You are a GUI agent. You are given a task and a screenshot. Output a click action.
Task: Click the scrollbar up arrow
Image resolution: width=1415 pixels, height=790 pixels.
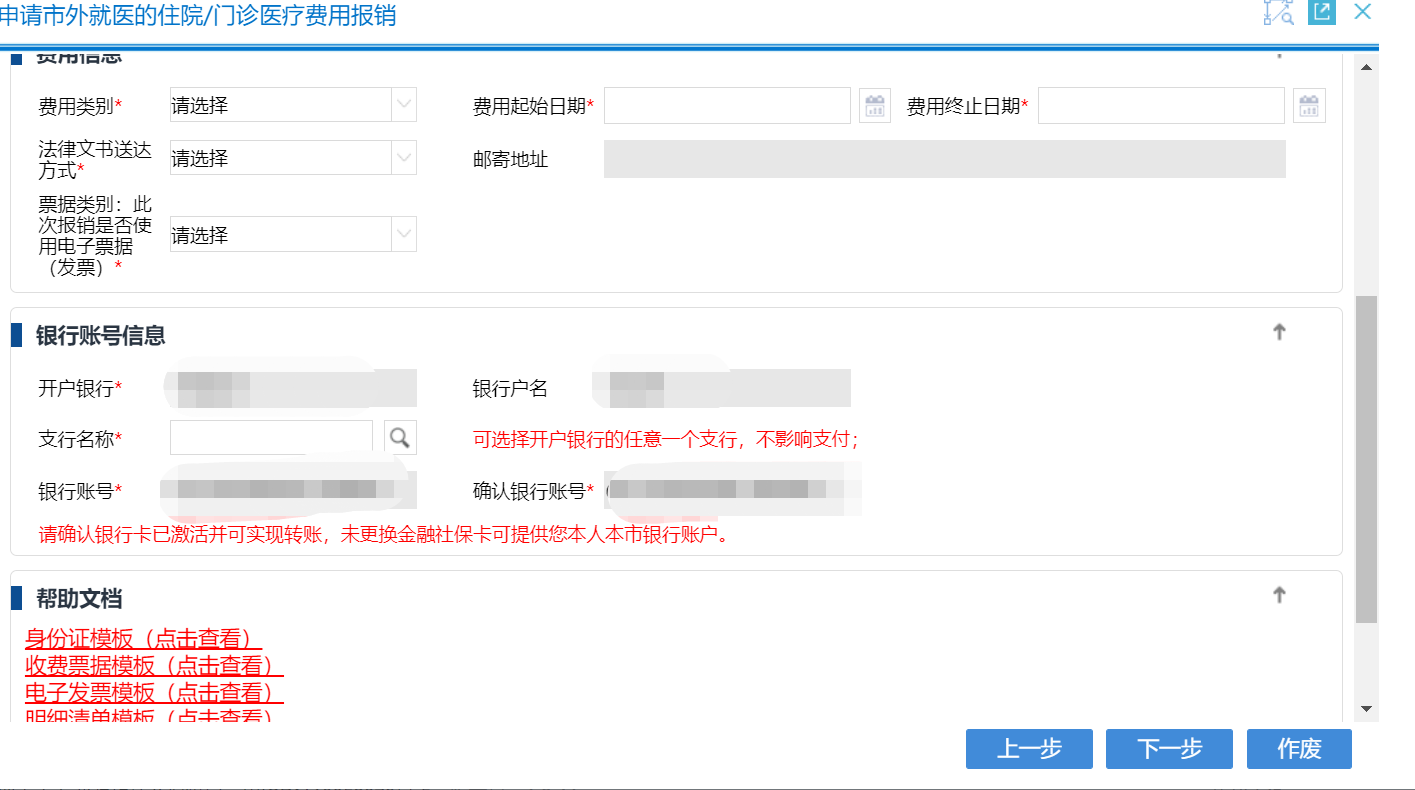point(1367,66)
